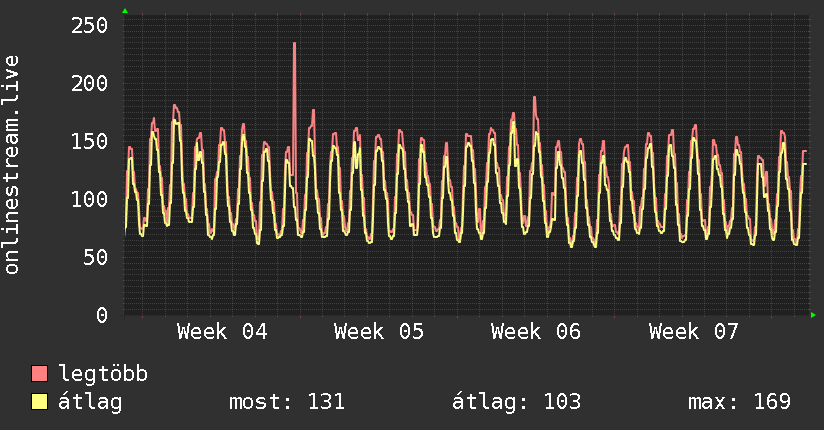Click the onlinestream.live vertical axis title
The image size is (824, 430).
12,165
